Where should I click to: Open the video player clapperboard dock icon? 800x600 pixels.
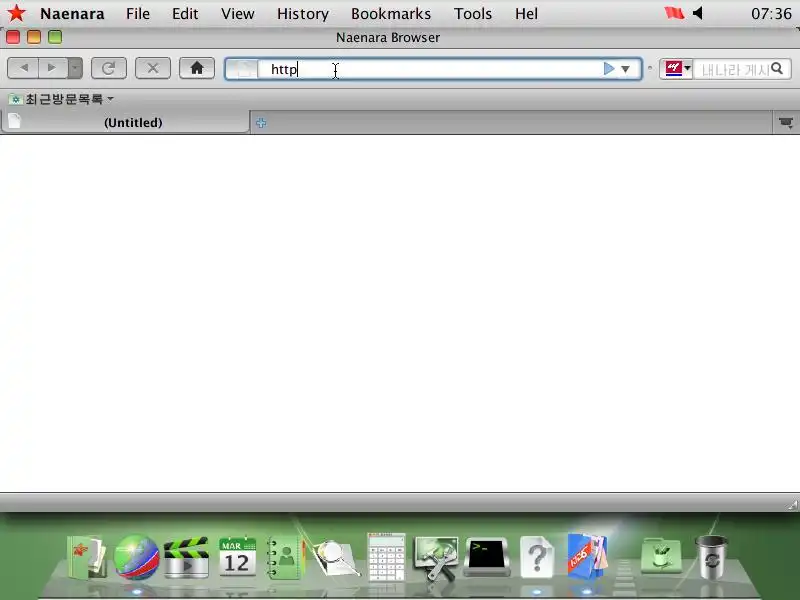point(186,557)
